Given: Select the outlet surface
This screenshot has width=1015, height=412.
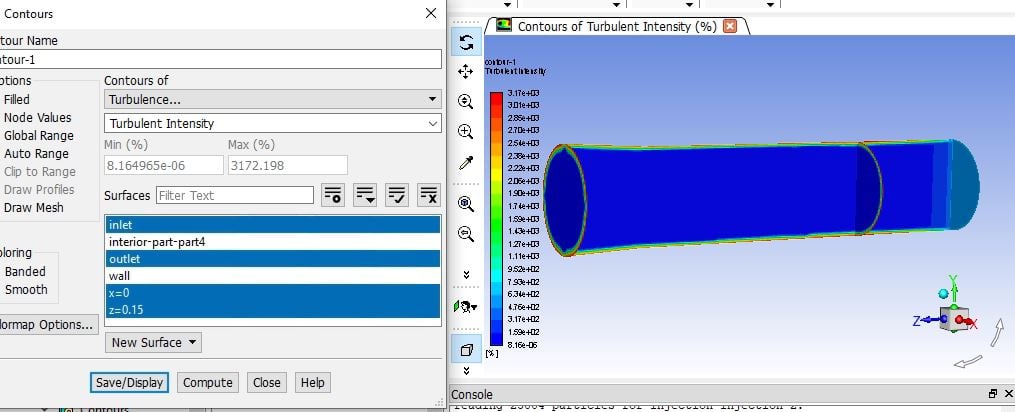Looking at the screenshot, I should point(273,258).
